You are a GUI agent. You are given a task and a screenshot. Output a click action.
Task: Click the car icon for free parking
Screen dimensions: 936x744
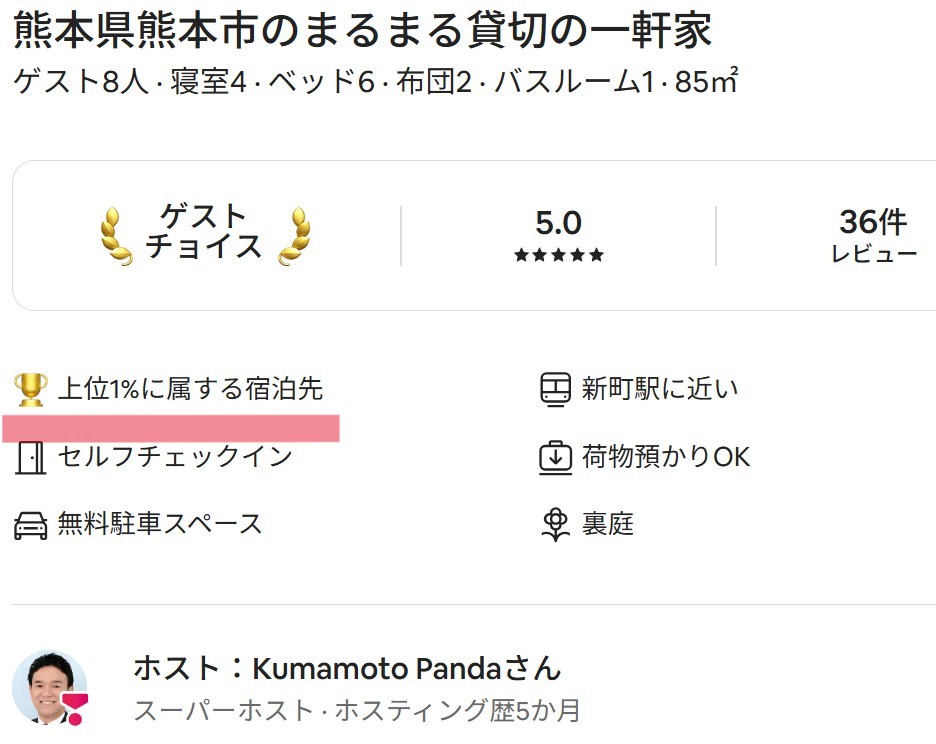pyautogui.click(x=31, y=524)
